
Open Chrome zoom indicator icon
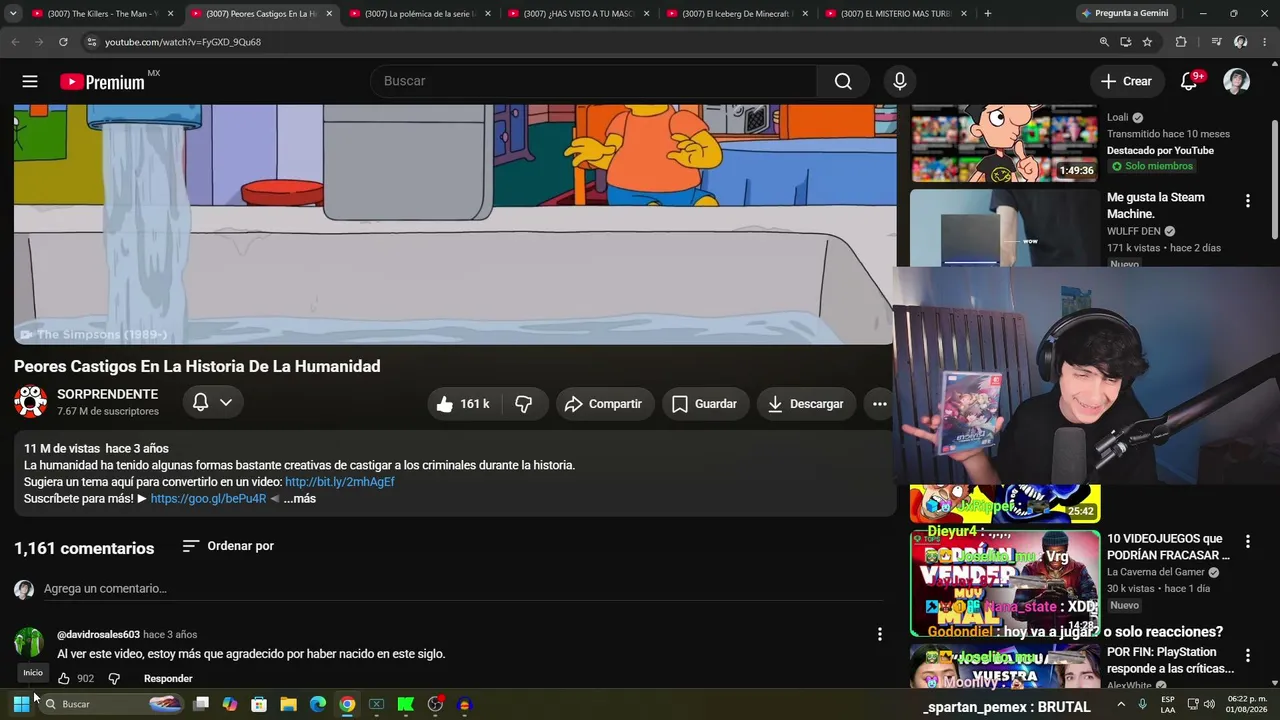point(1104,42)
